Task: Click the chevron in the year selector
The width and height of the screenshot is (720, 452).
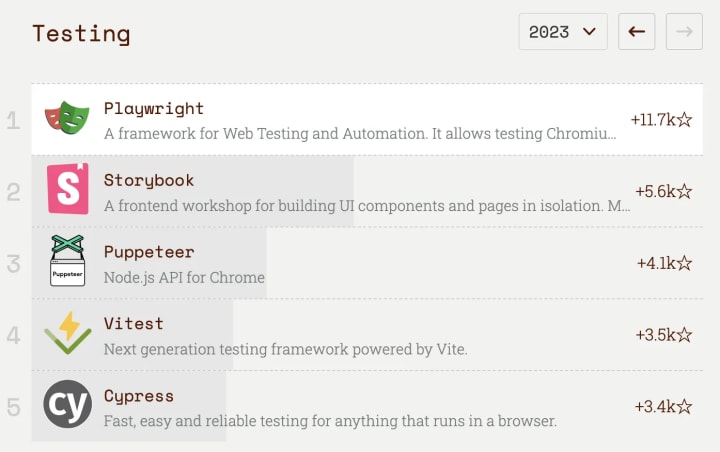Action: tap(589, 32)
